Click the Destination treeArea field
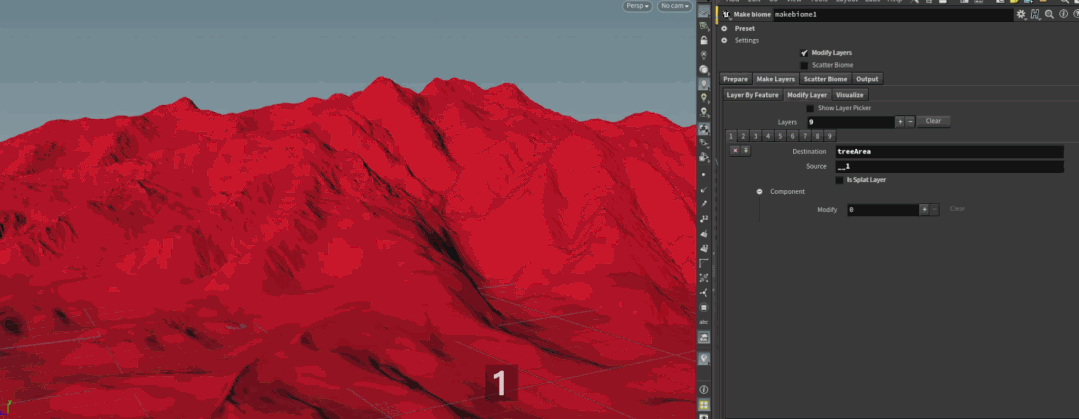The image size is (1079, 419). (950, 151)
